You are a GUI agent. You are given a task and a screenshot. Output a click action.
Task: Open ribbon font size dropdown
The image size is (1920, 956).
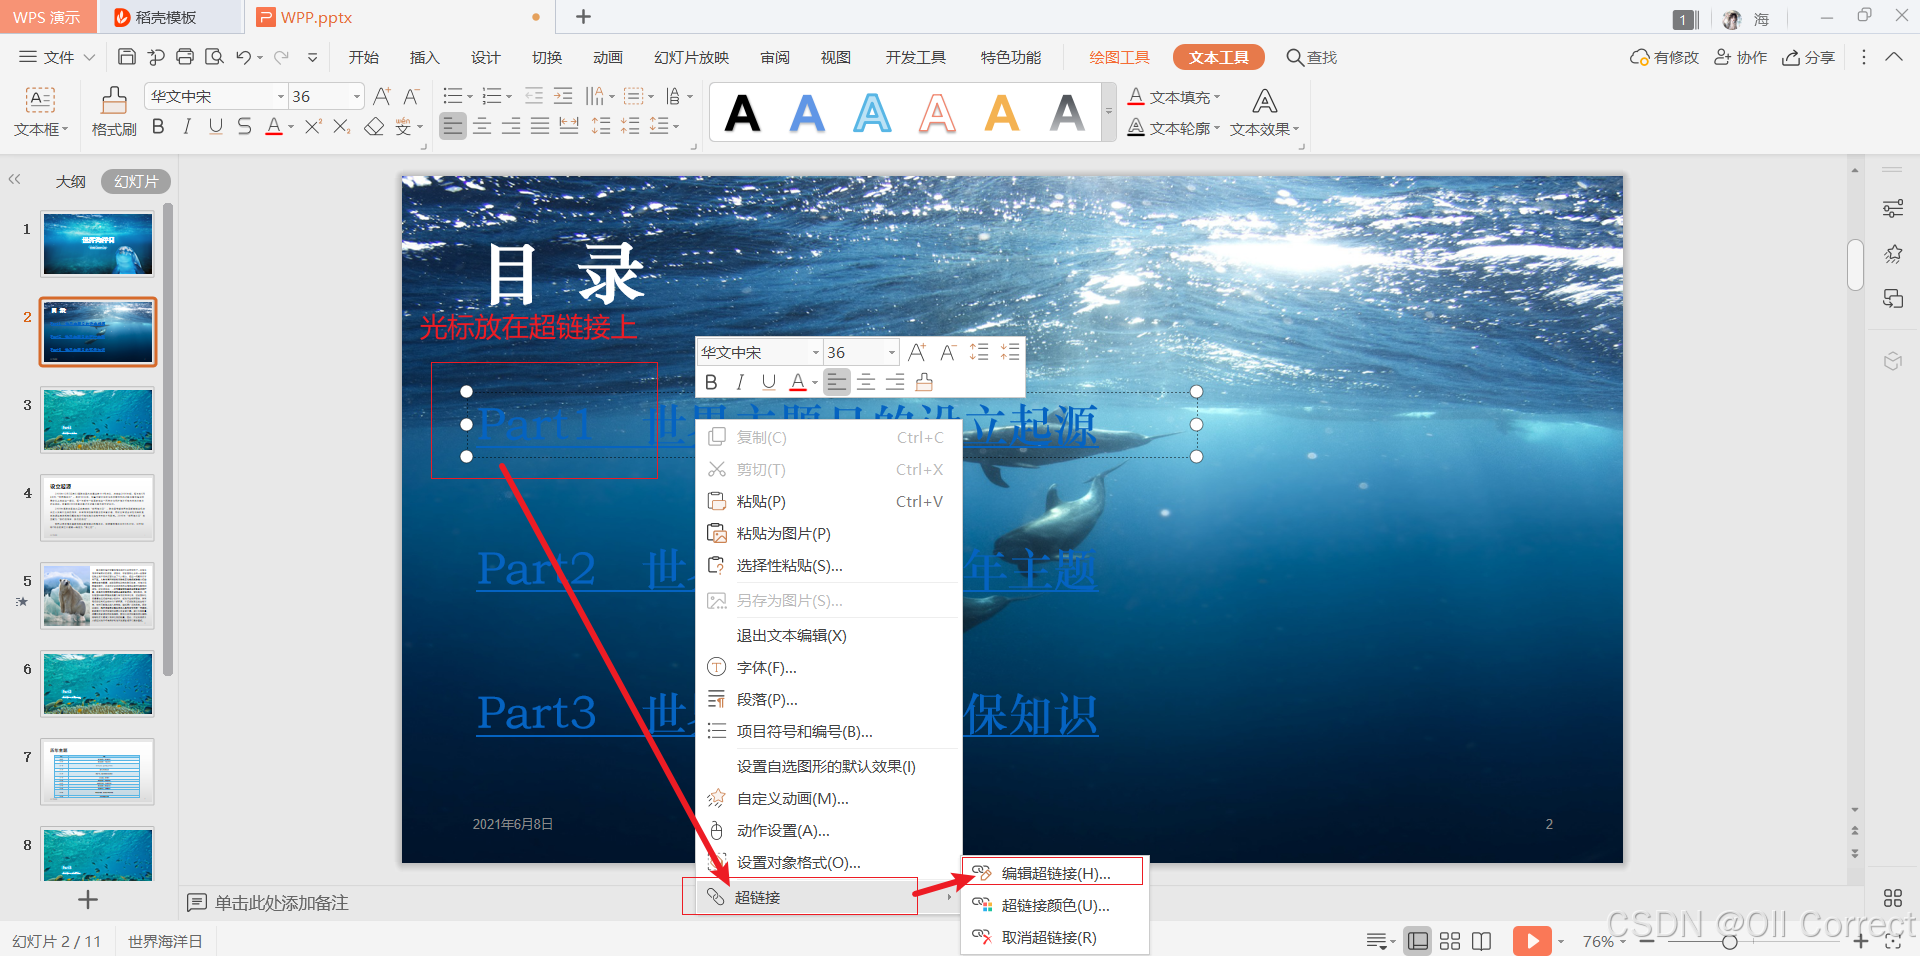pyautogui.click(x=356, y=96)
